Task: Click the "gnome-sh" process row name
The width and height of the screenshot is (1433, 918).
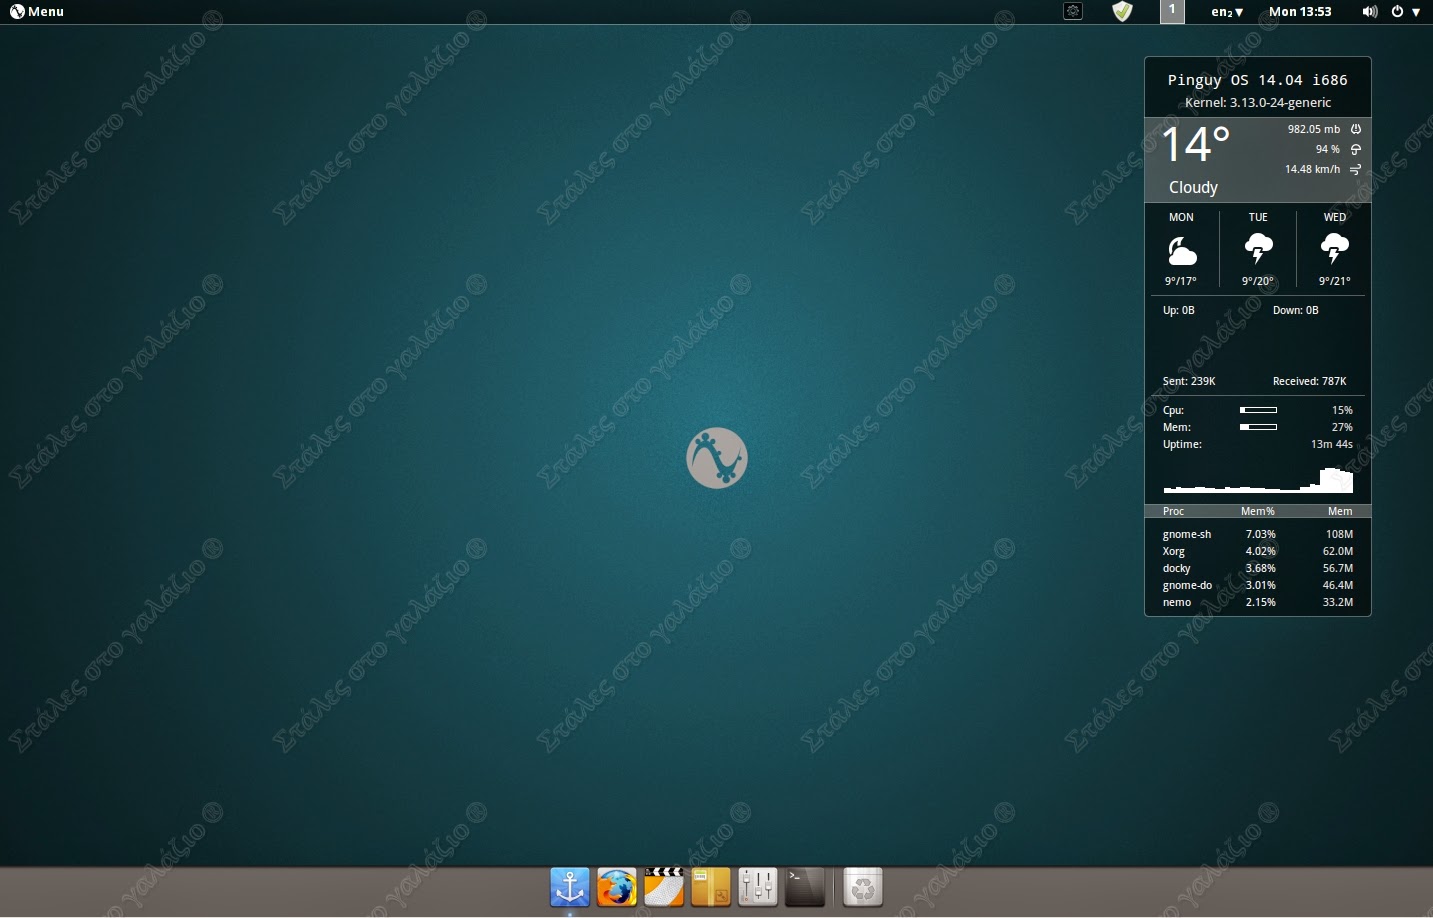Action: pos(1187,534)
